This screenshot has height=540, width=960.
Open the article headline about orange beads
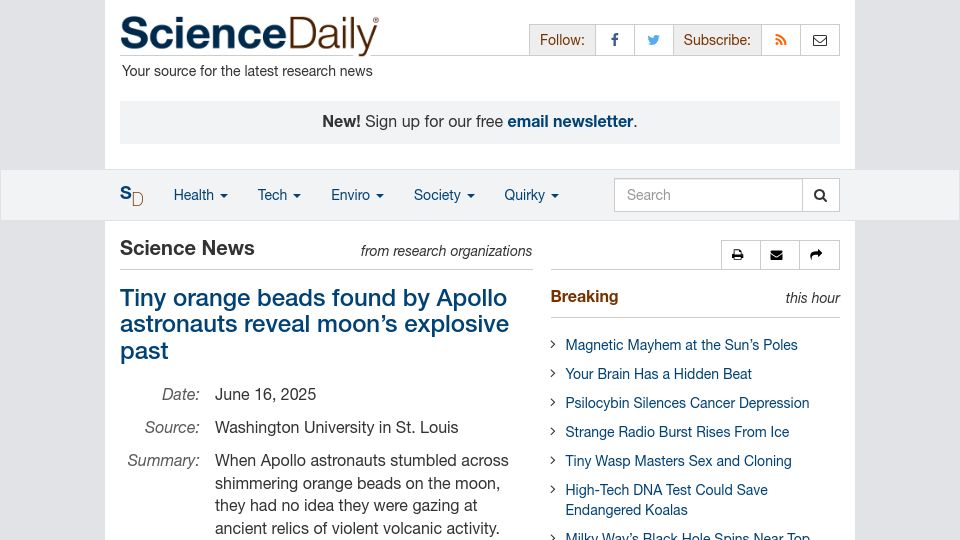click(x=314, y=324)
